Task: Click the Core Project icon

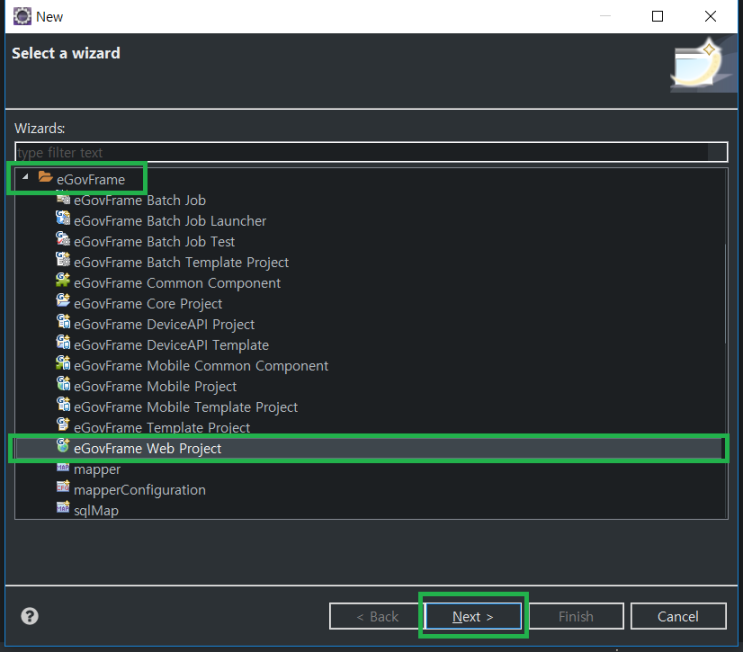Action: click(x=63, y=301)
